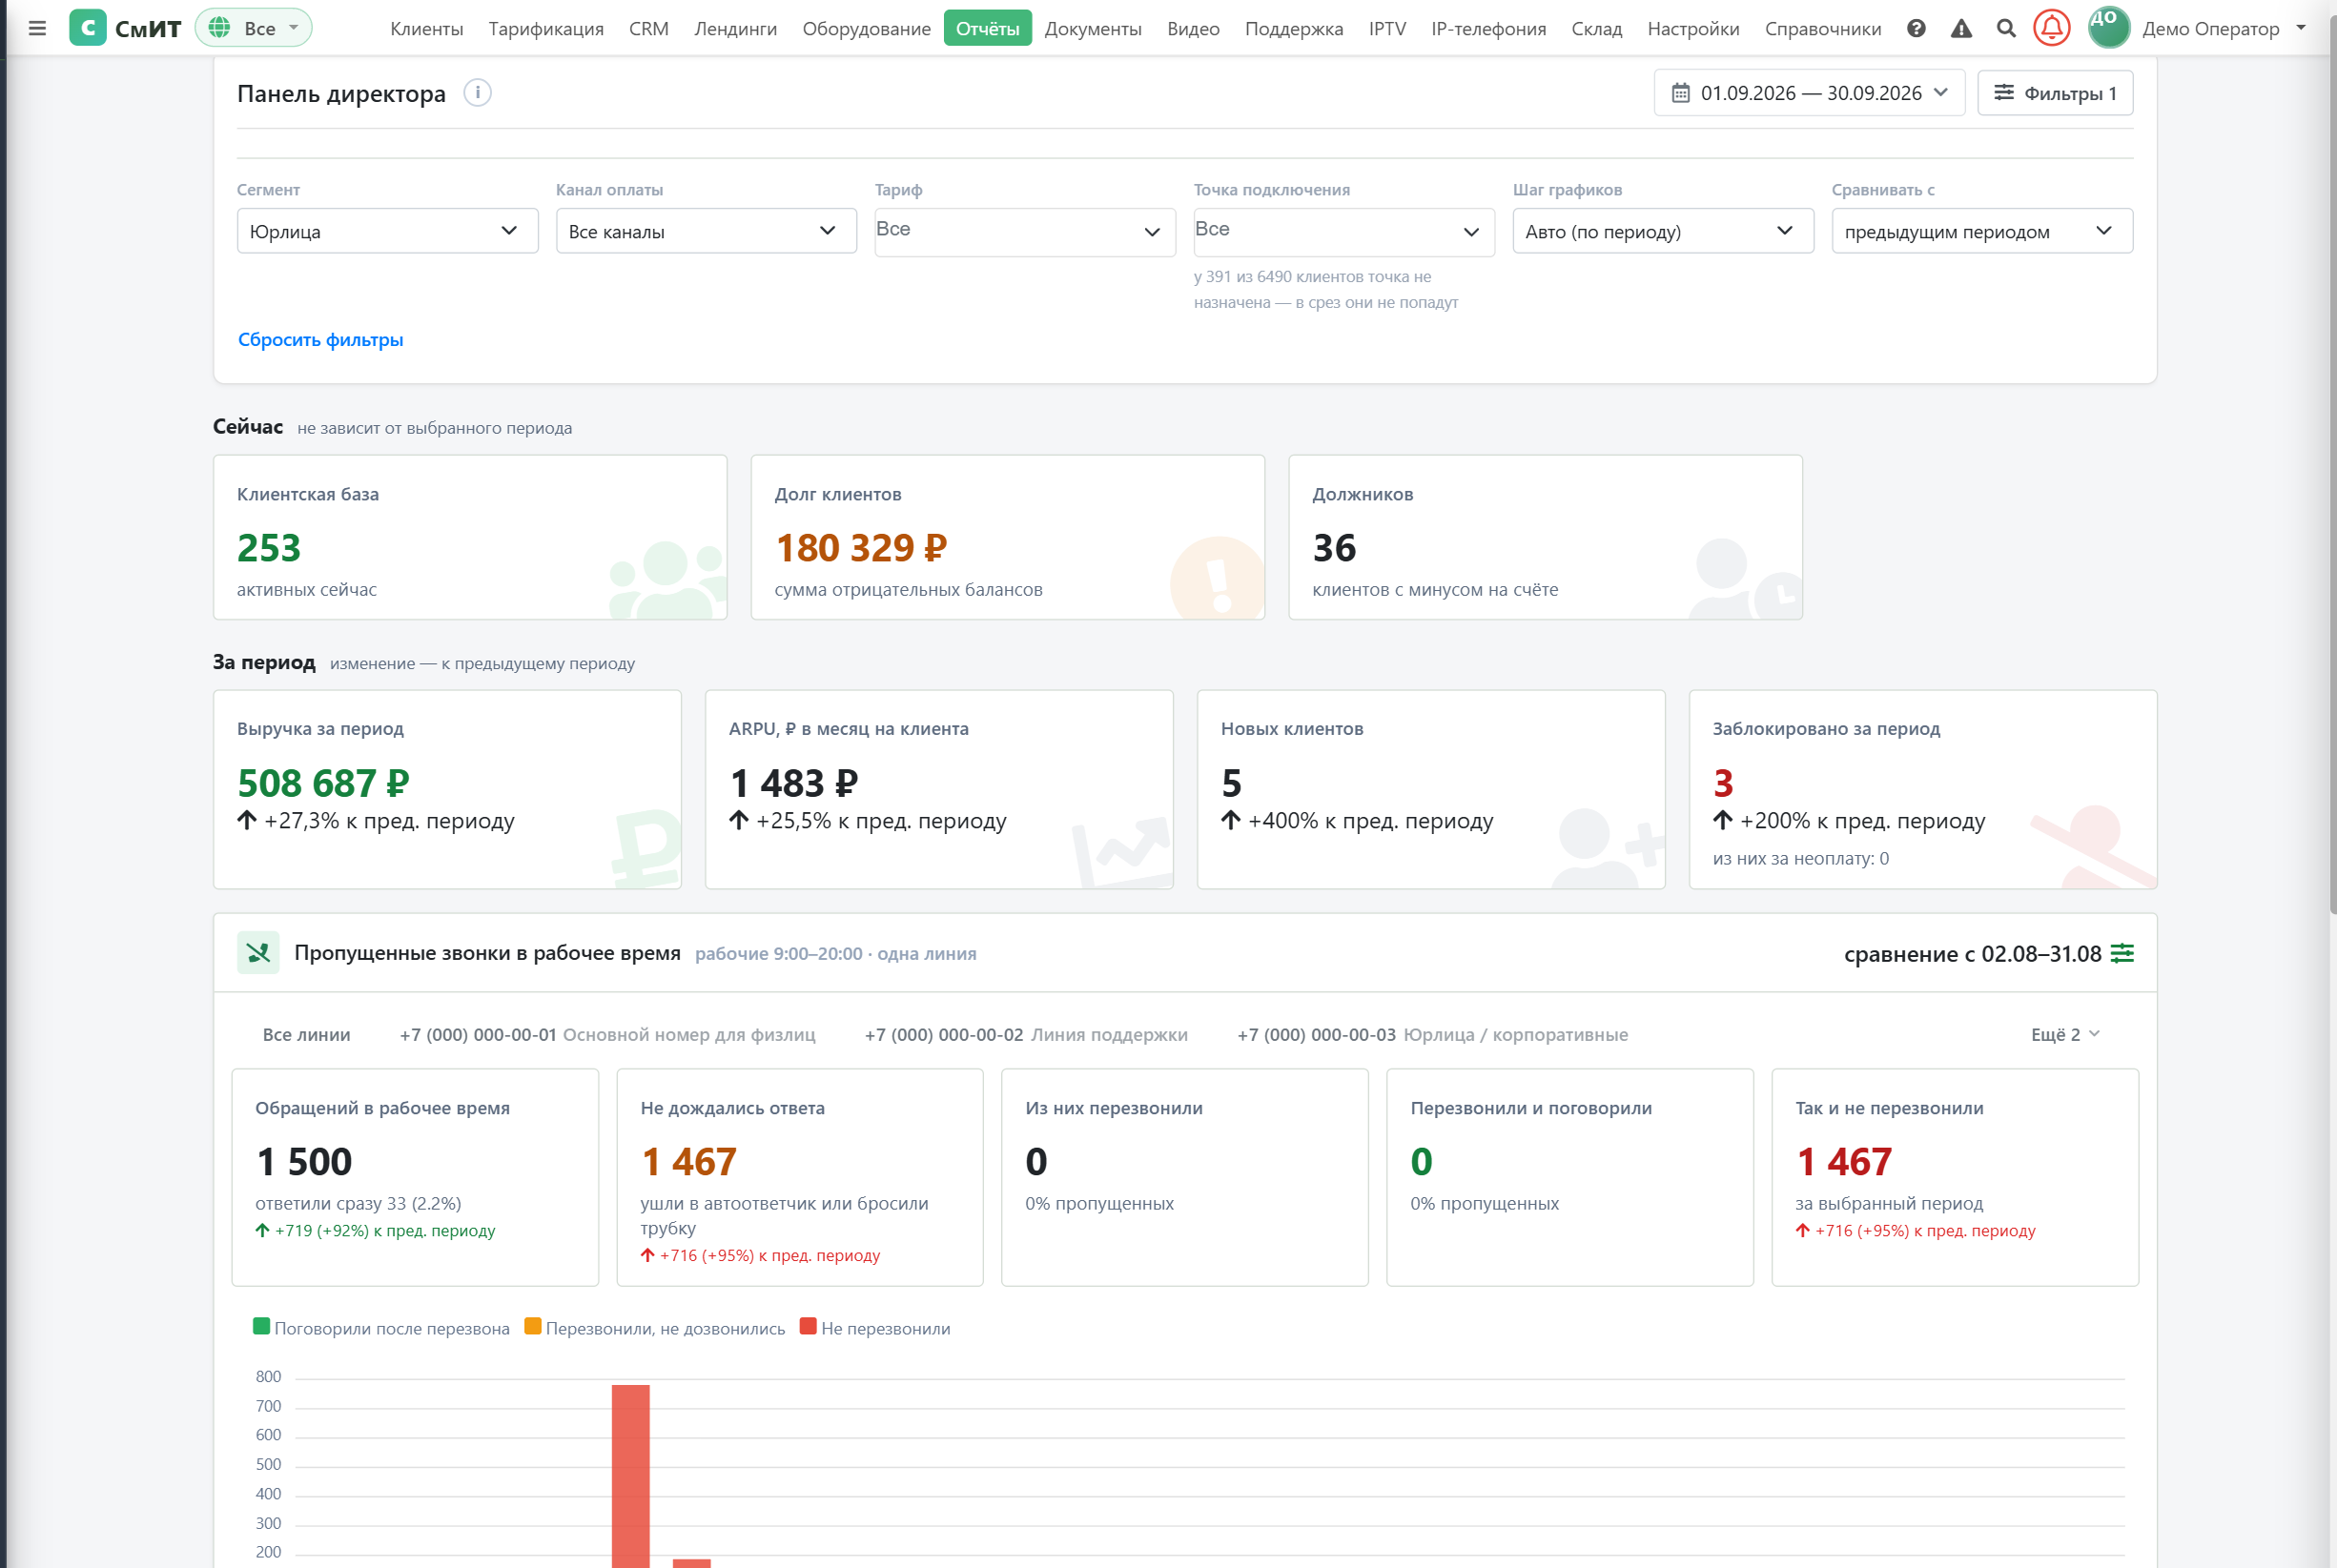
Task: Open the Сравнивать с dropdown
Action: pos(1982,231)
